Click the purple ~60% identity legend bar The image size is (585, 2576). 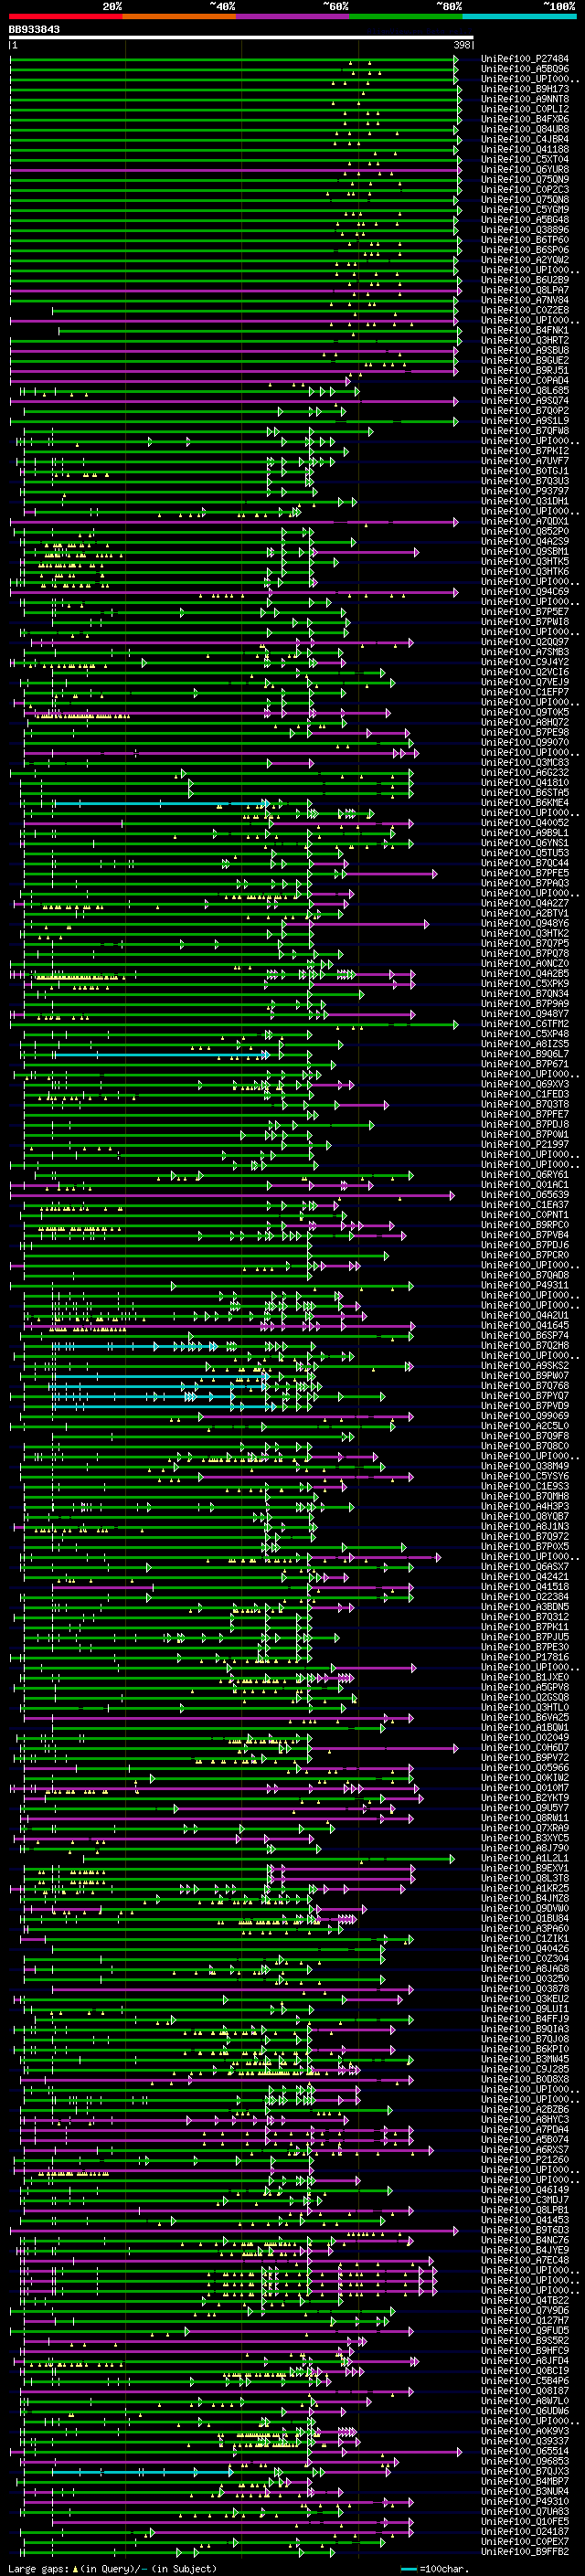coord(292,16)
